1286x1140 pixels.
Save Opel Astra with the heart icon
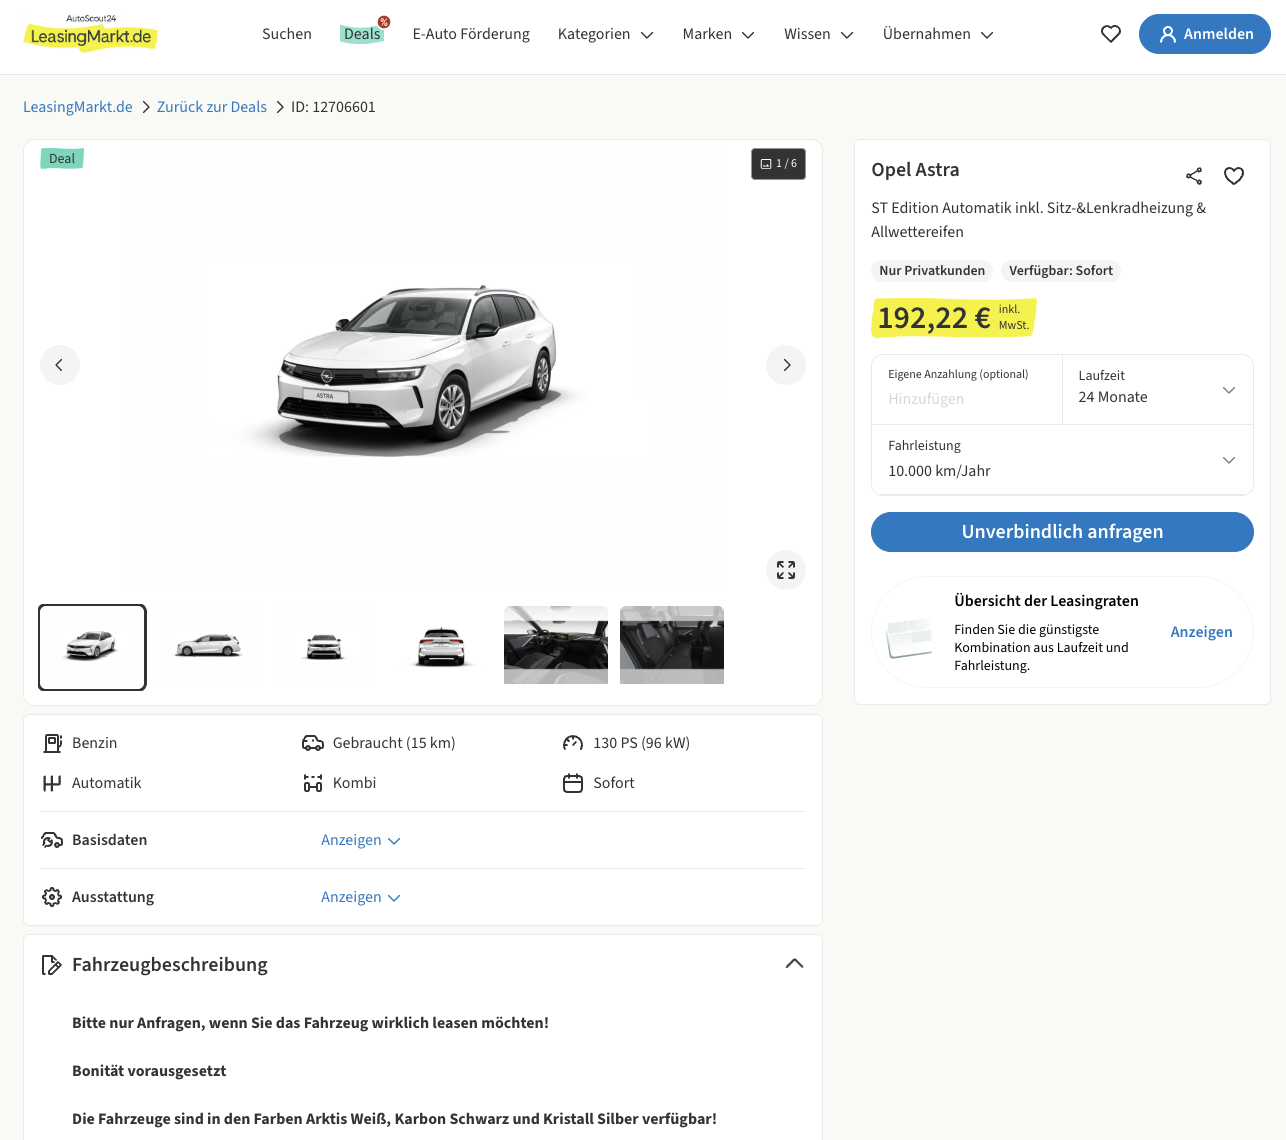point(1234,176)
